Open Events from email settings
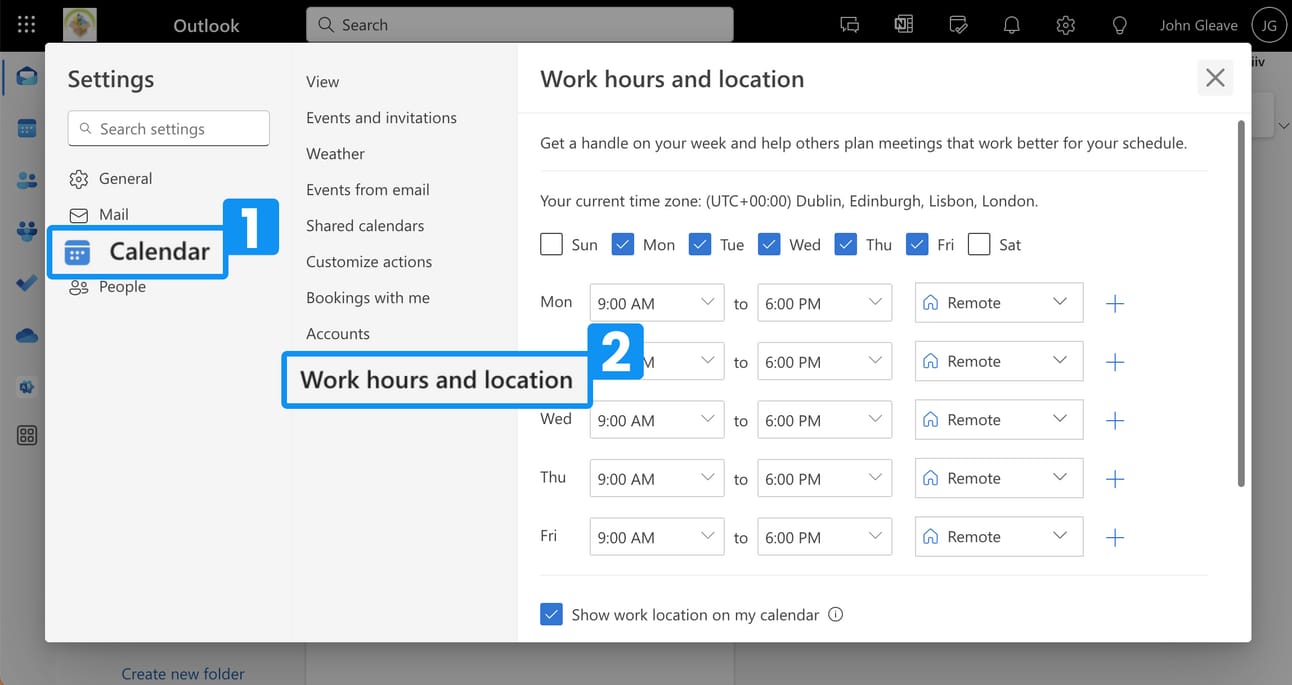The image size is (1292, 685). [368, 190]
